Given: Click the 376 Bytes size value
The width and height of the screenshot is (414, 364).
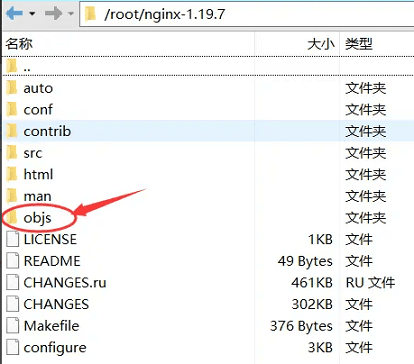Looking at the screenshot, I should pos(301,326).
